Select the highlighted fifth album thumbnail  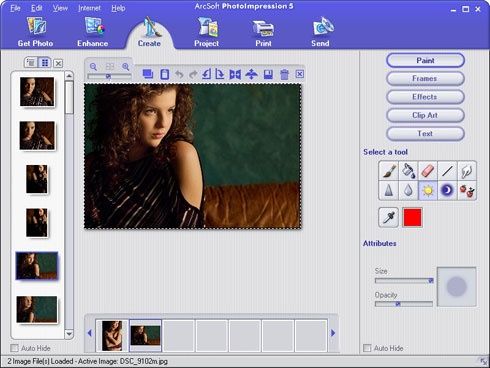click(x=37, y=266)
